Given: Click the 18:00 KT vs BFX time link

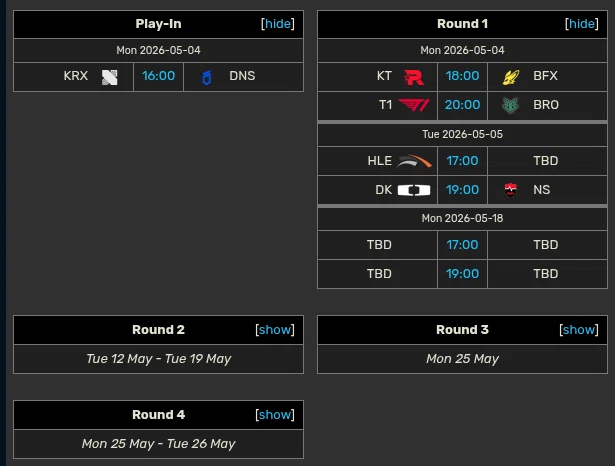Looking at the screenshot, I should [x=462, y=76].
